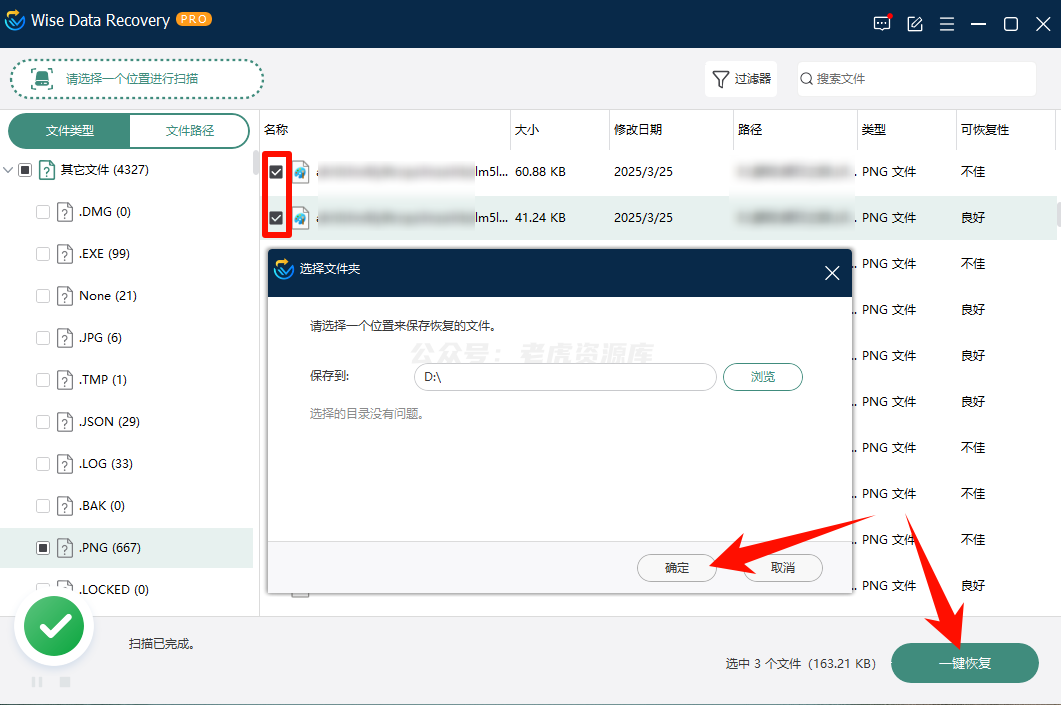Click the filter funnel icon
The height and width of the screenshot is (705, 1061).
pyautogui.click(x=721, y=79)
